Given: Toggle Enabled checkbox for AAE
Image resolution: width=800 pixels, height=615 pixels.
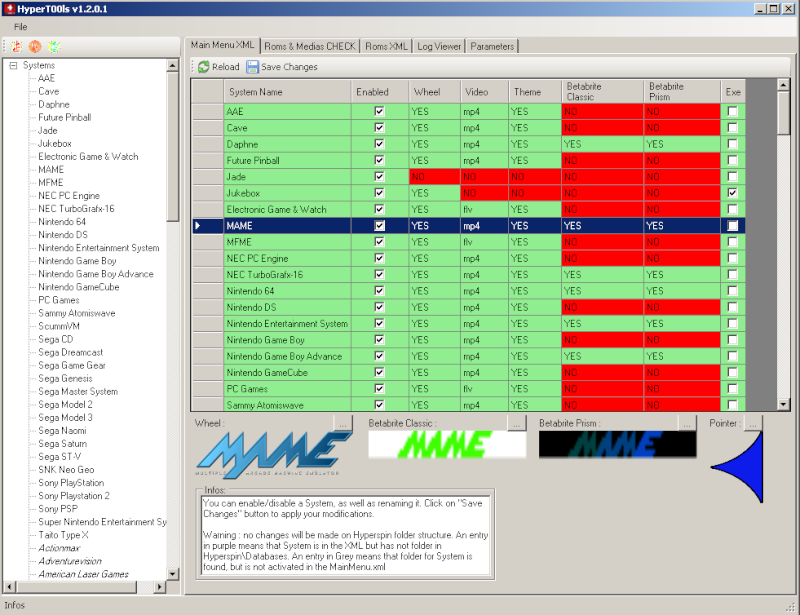Looking at the screenshot, I should (x=379, y=111).
